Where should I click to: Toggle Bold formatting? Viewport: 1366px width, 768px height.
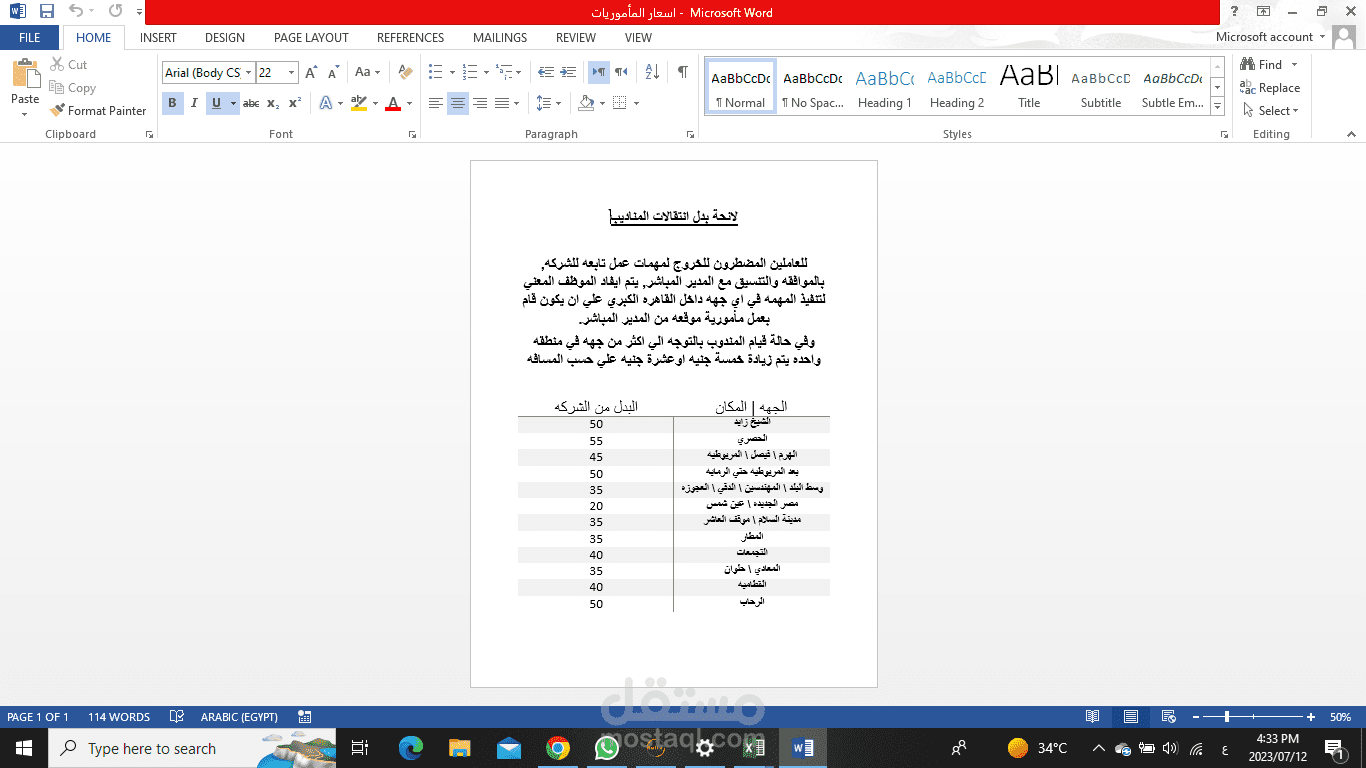tap(172, 103)
